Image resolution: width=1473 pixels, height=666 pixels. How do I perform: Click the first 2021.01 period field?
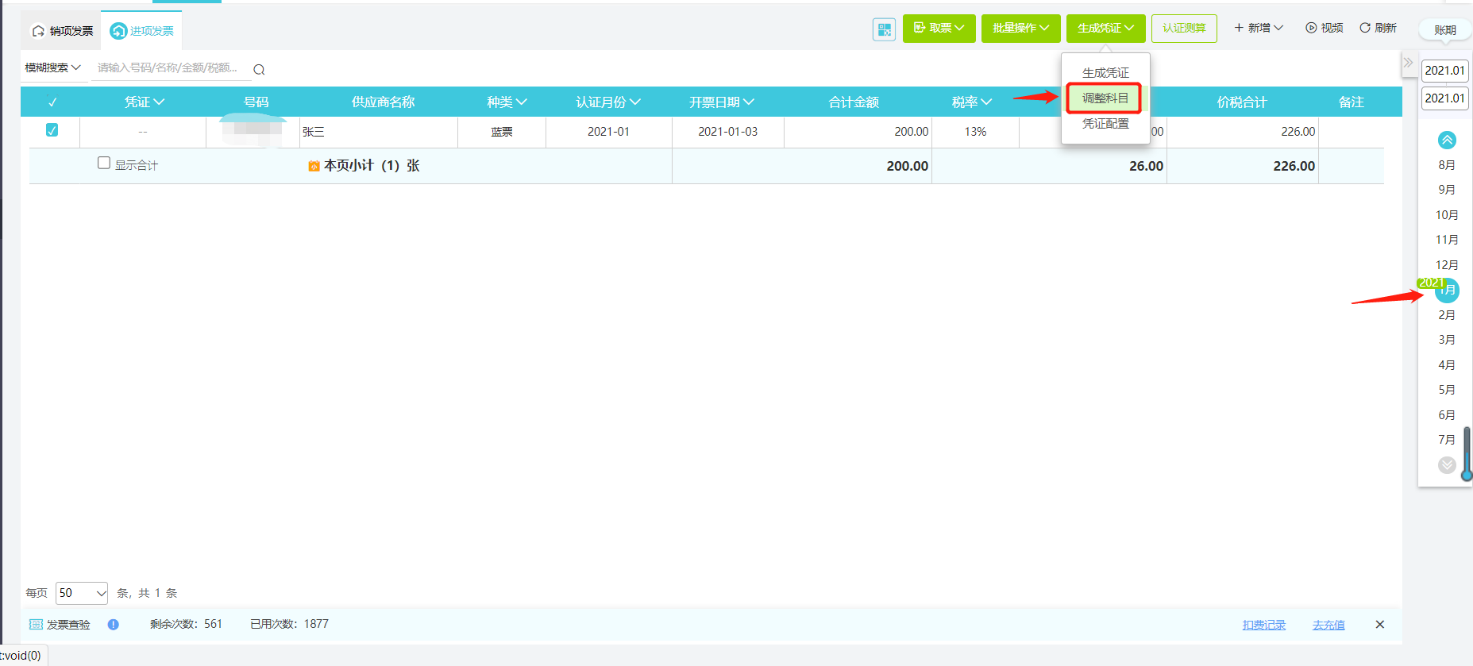coord(1445,71)
